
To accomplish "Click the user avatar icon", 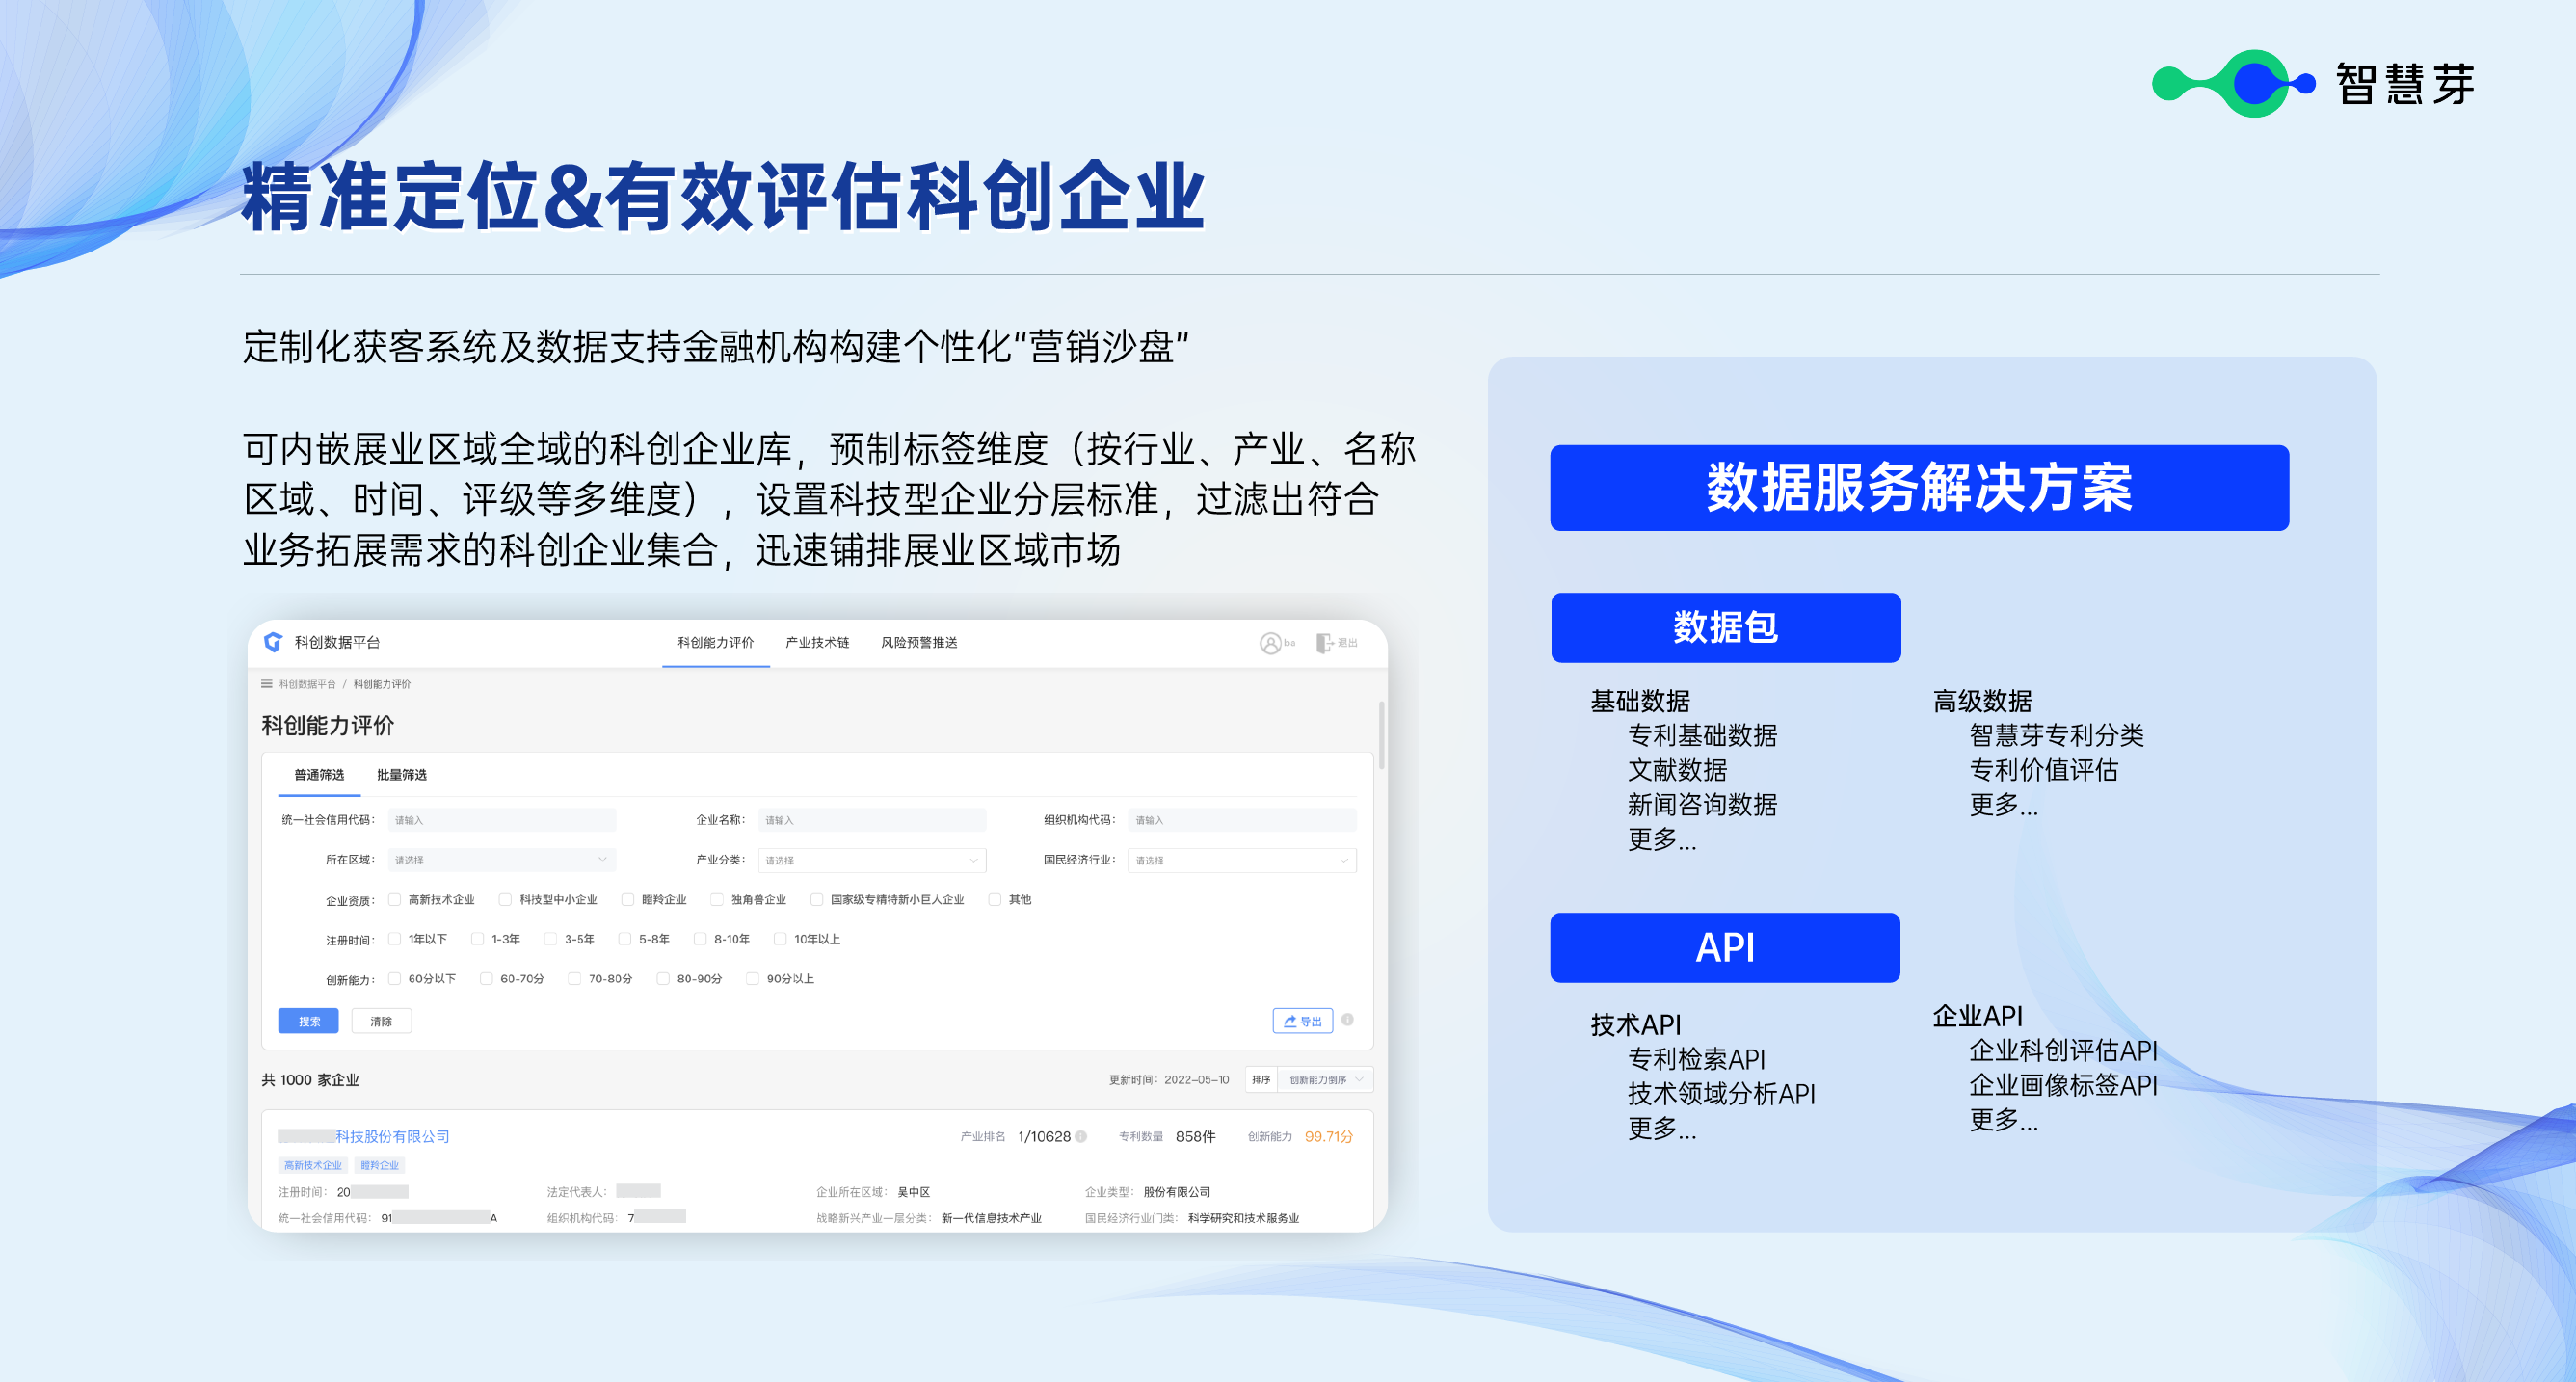I will [x=1269, y=643].
